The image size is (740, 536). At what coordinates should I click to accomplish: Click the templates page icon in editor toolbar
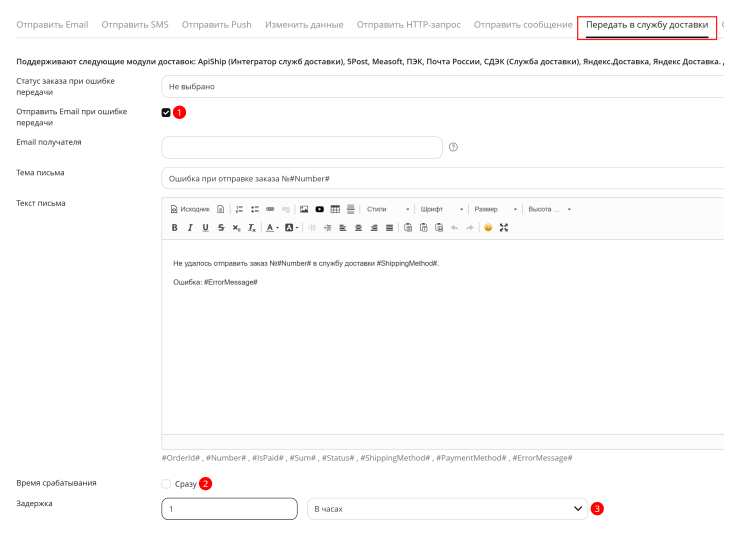[x=220, y=209]
